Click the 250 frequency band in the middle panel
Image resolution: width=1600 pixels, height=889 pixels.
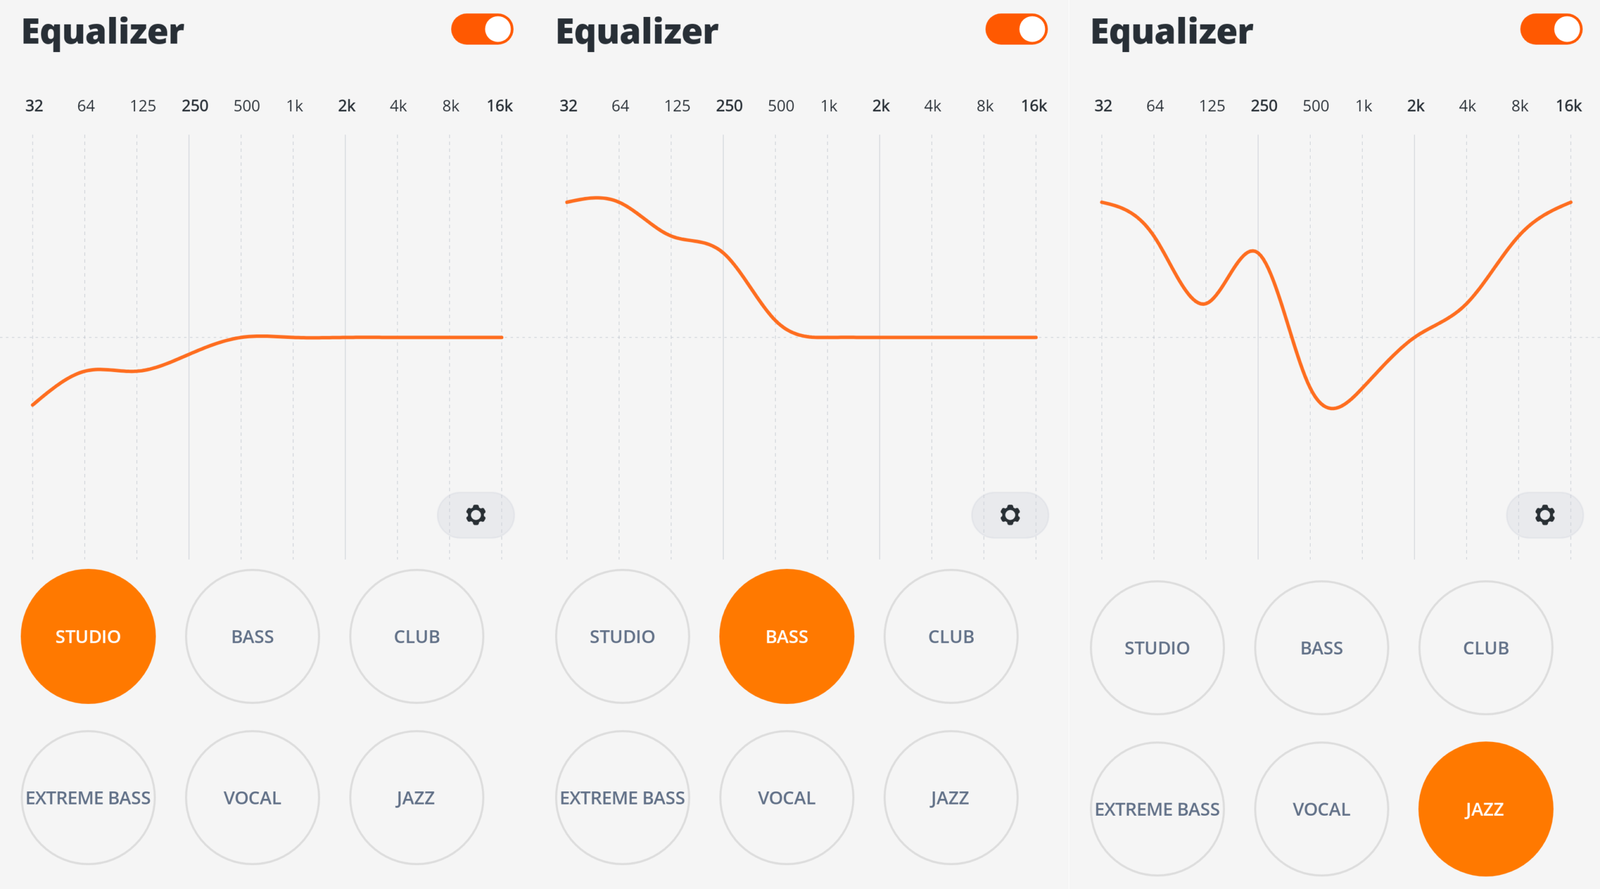pyautogui.click(x=729, y=106)
